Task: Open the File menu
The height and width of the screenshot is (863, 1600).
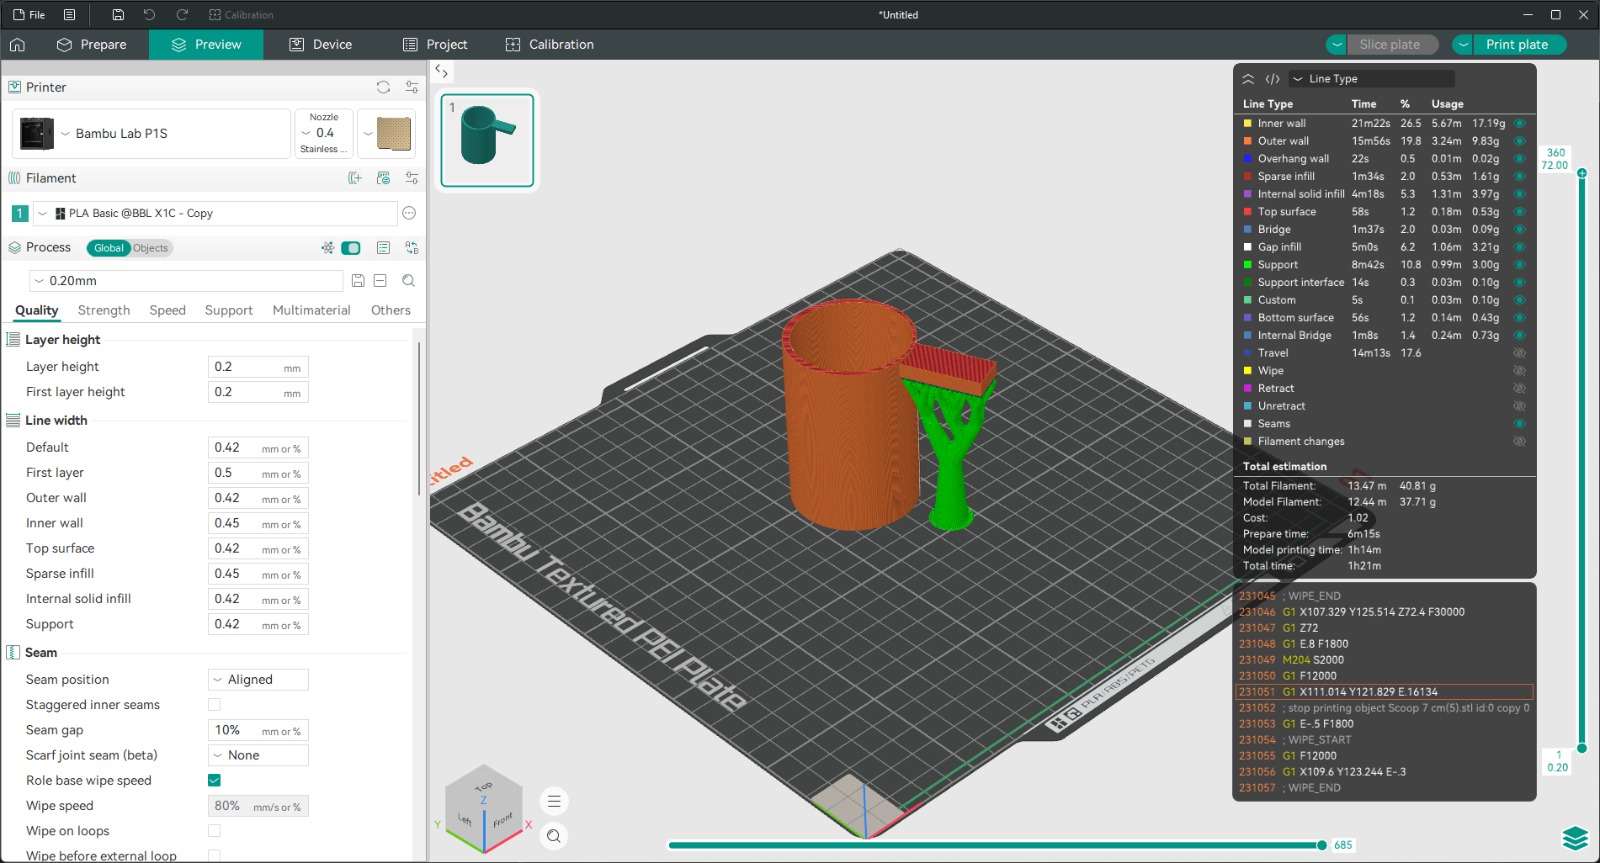Action: (29, 15)
